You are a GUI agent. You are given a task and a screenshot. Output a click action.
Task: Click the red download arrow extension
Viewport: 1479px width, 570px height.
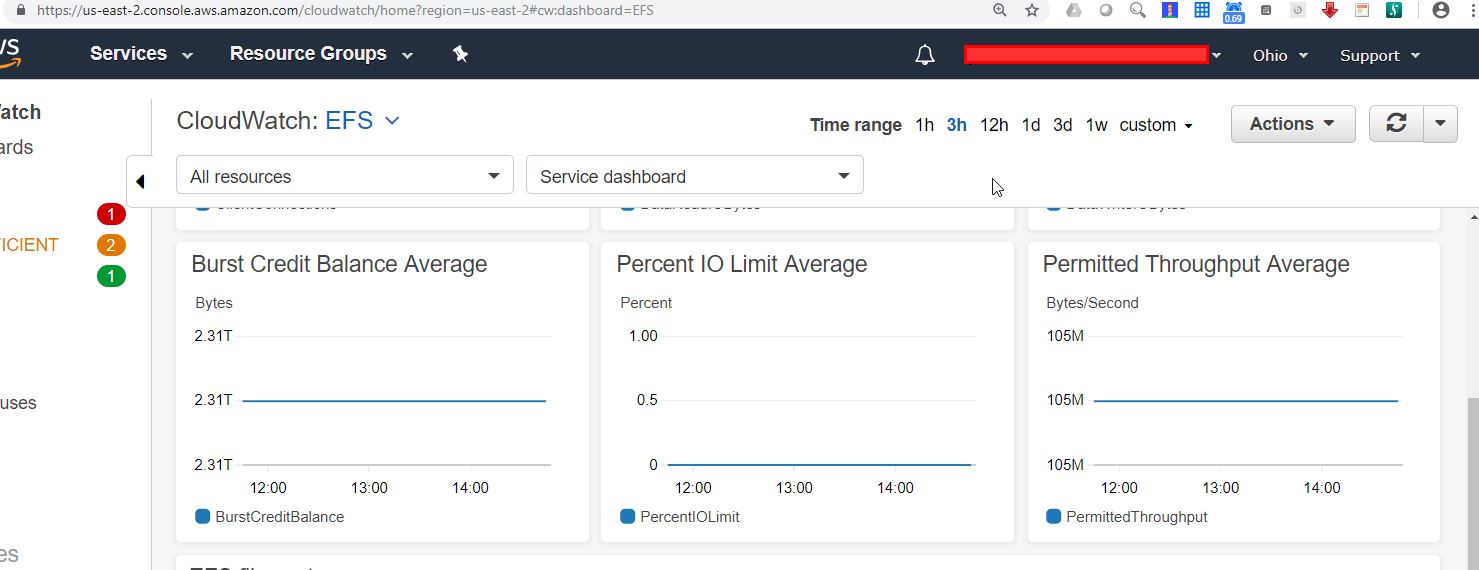pyautogui.click(x=1329, y=10)
